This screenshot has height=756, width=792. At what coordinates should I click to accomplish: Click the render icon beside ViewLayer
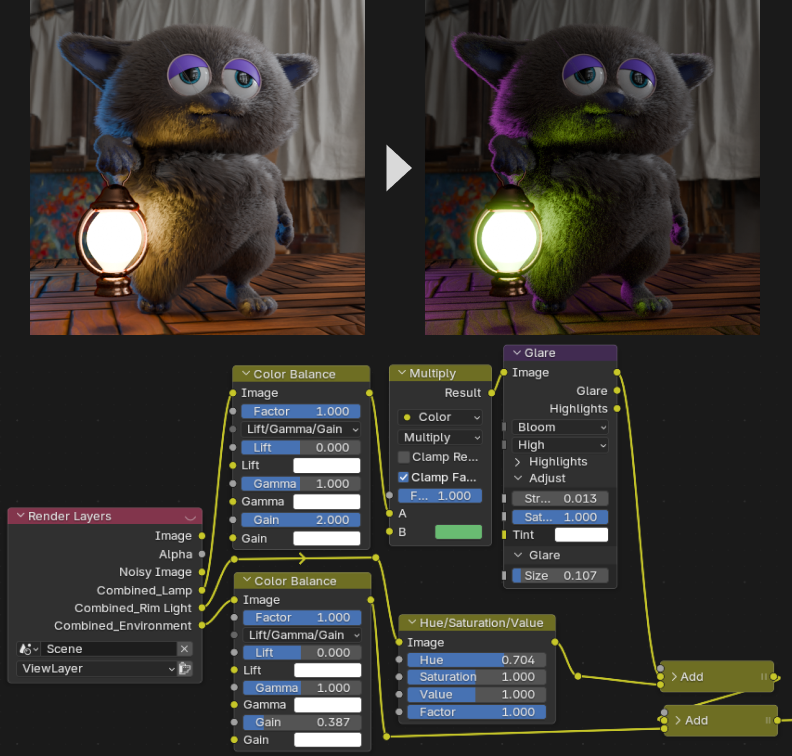(x=185, y=668)
